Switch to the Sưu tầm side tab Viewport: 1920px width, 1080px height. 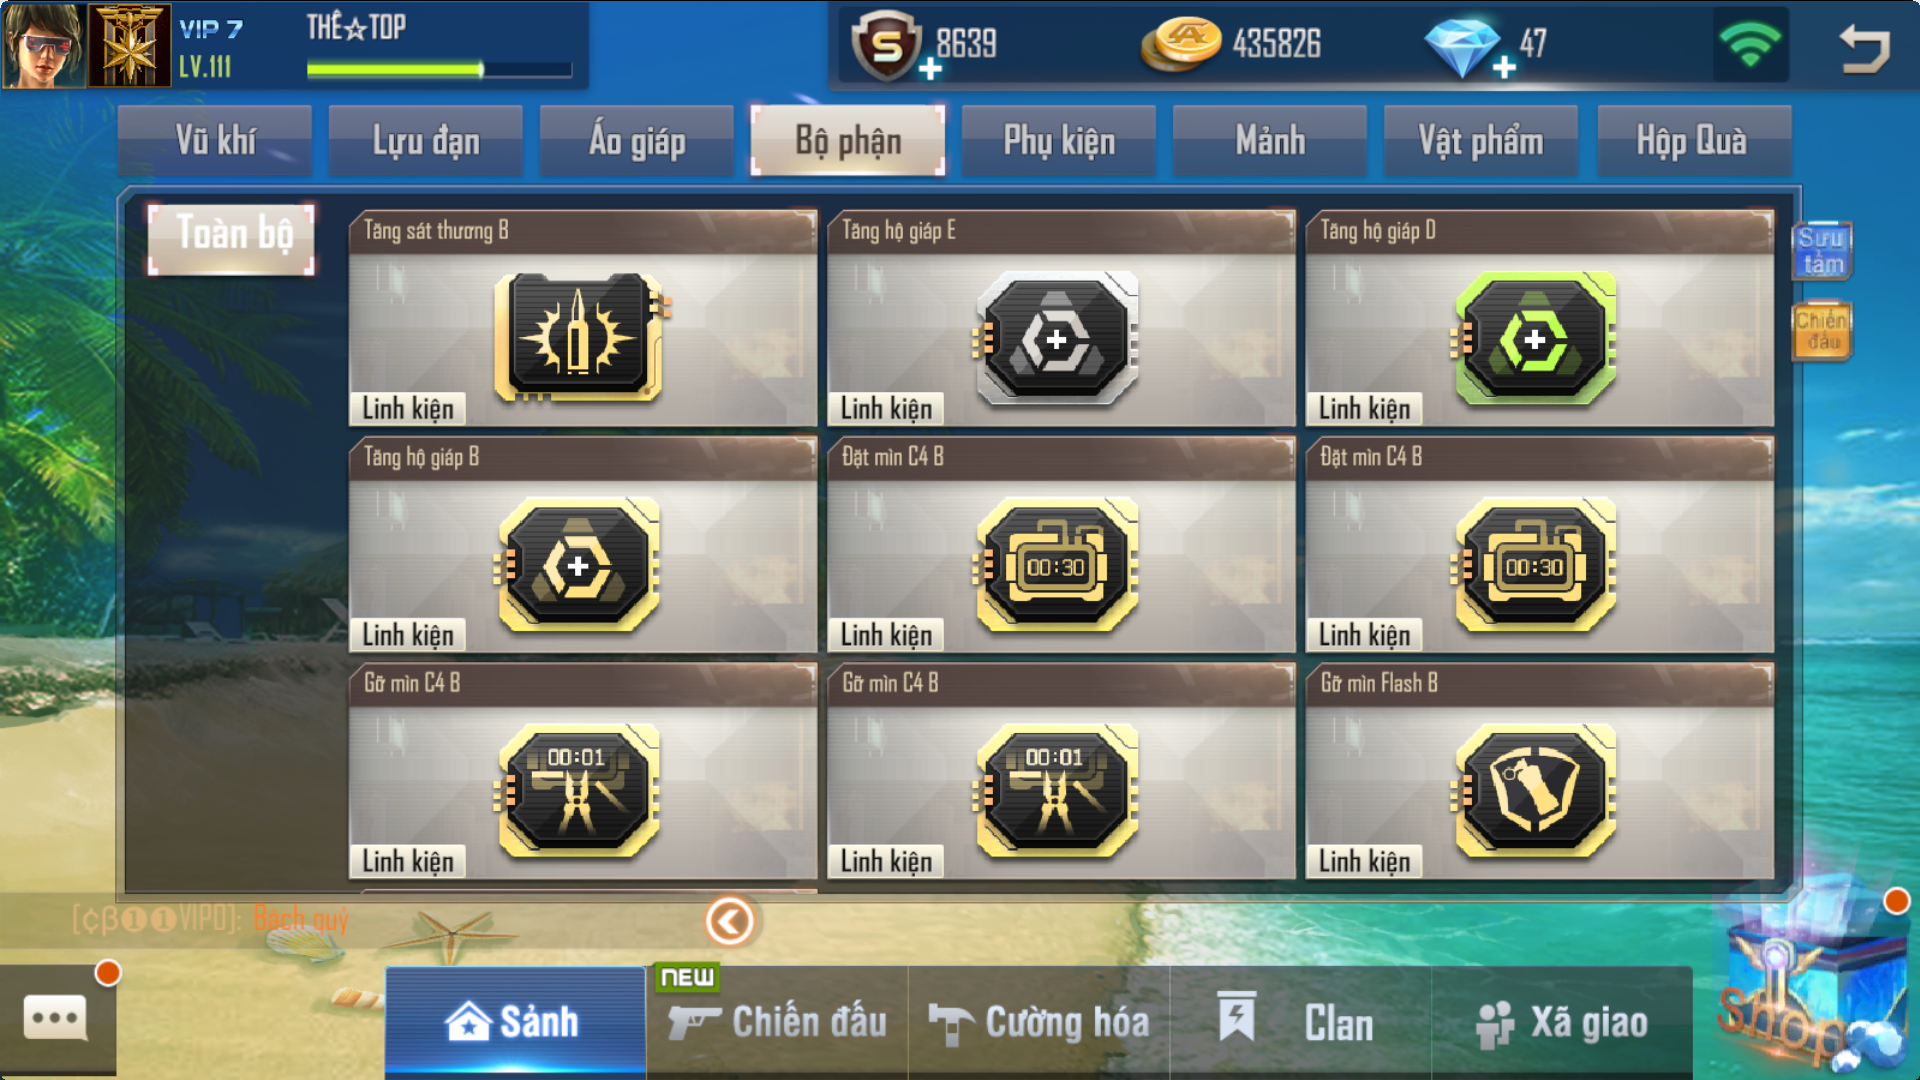coord(1822,250)
